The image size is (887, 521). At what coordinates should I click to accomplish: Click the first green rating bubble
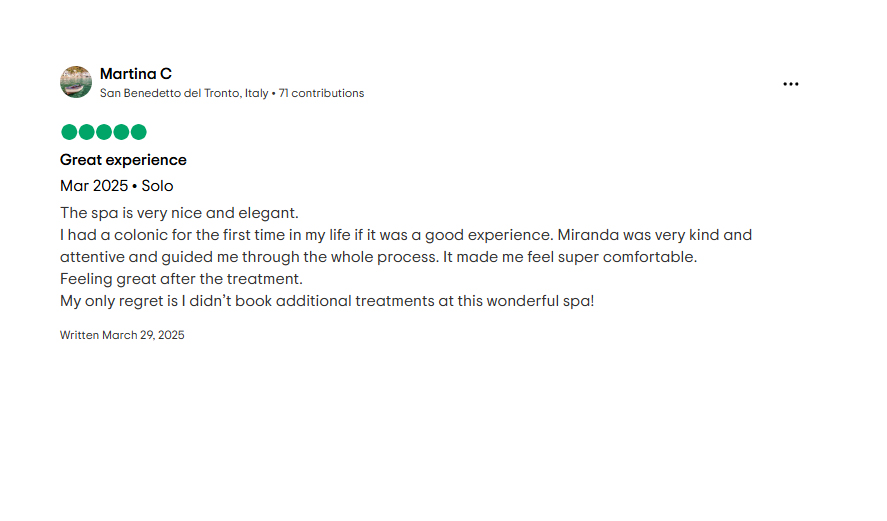click(x=69, y=132)
